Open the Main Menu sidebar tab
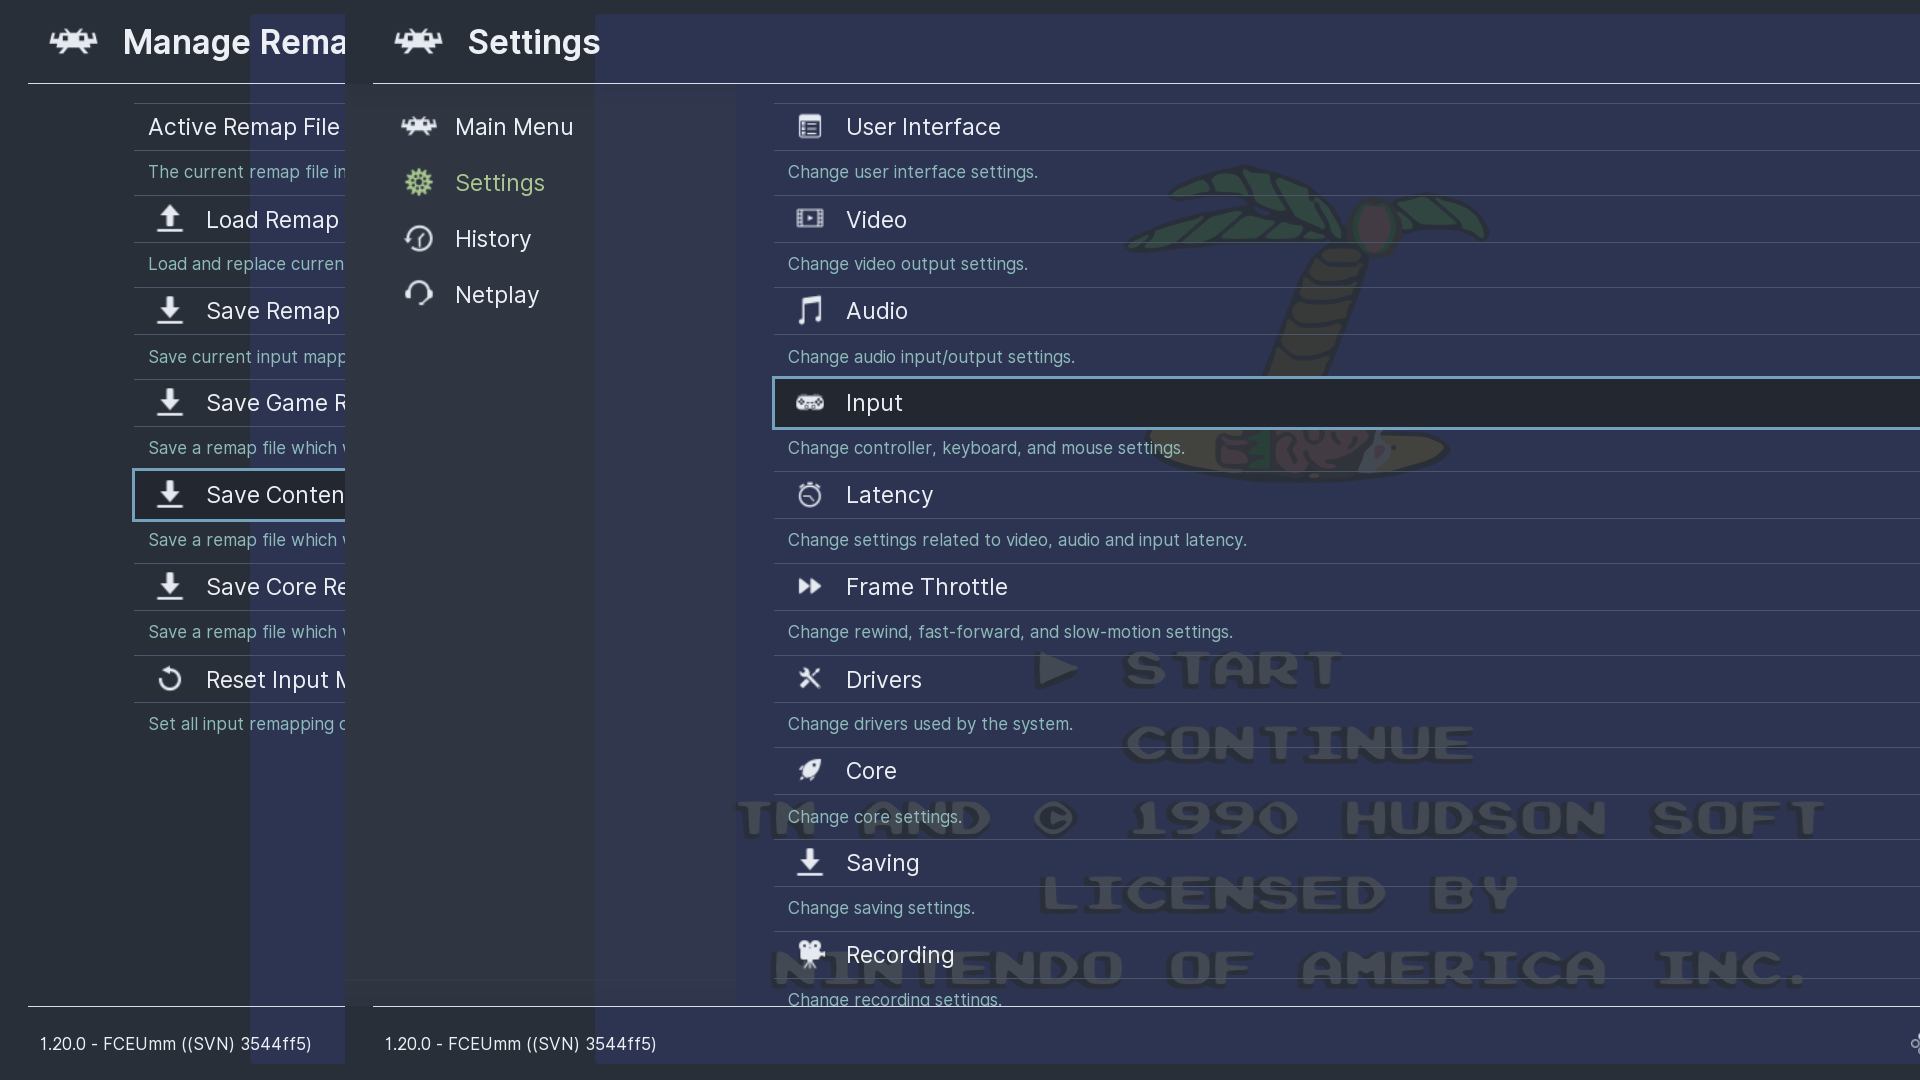 click(x=513, y=127)
